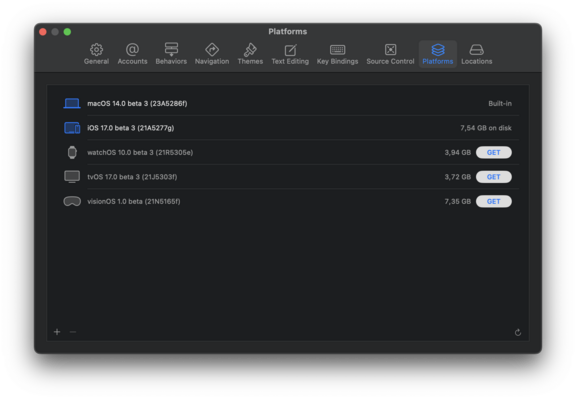Select the Platforms tab

pyautogui.click(x=438, y=54)
